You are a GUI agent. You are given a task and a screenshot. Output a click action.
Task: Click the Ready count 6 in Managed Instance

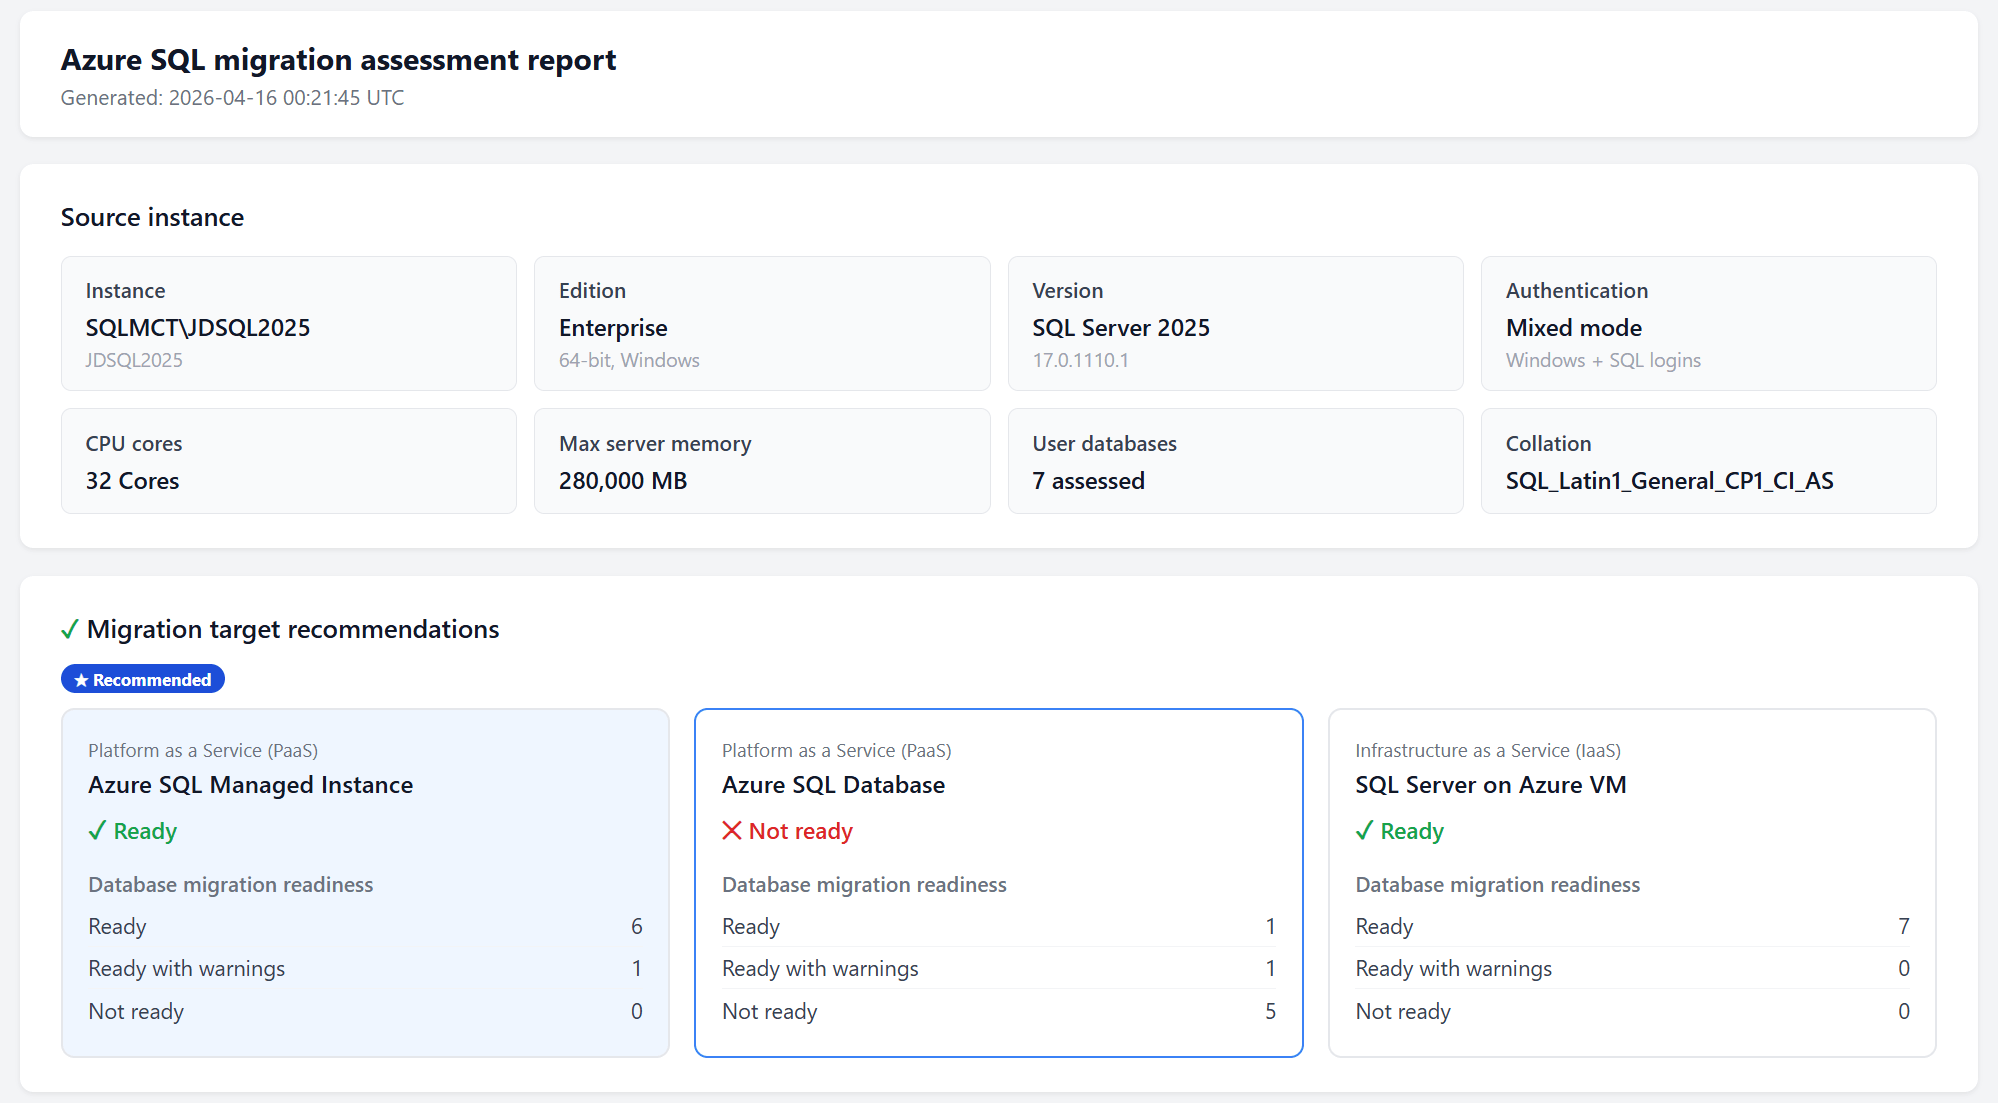point(636,927)
